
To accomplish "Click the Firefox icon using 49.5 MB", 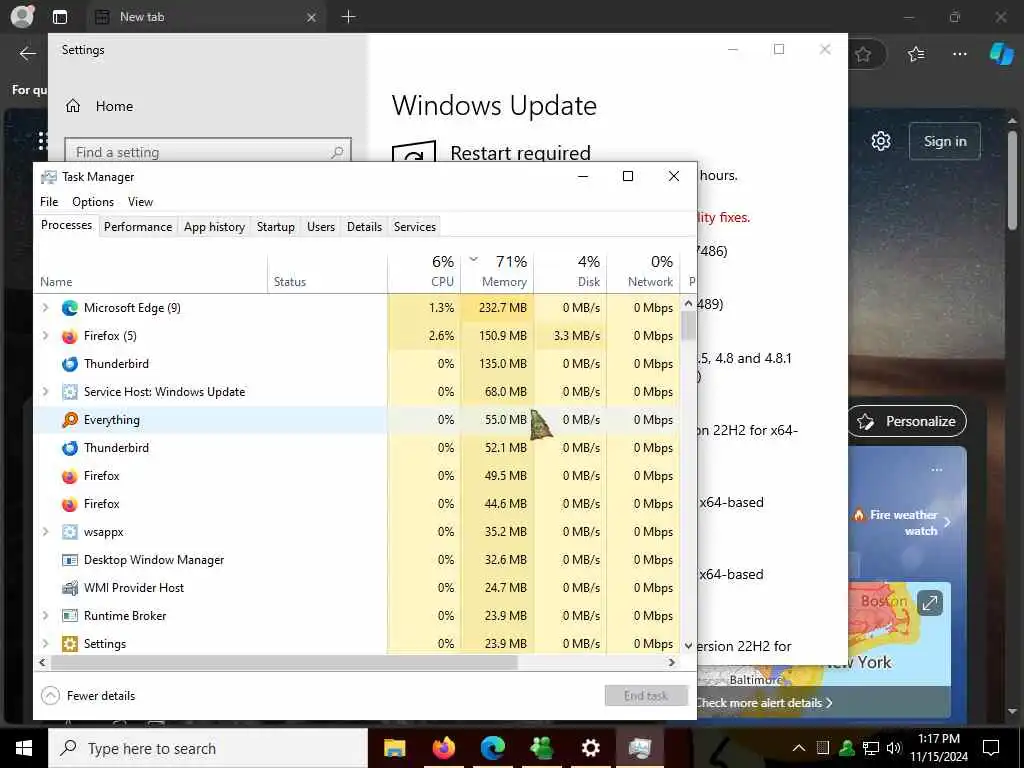I will [x=70, y=476].
